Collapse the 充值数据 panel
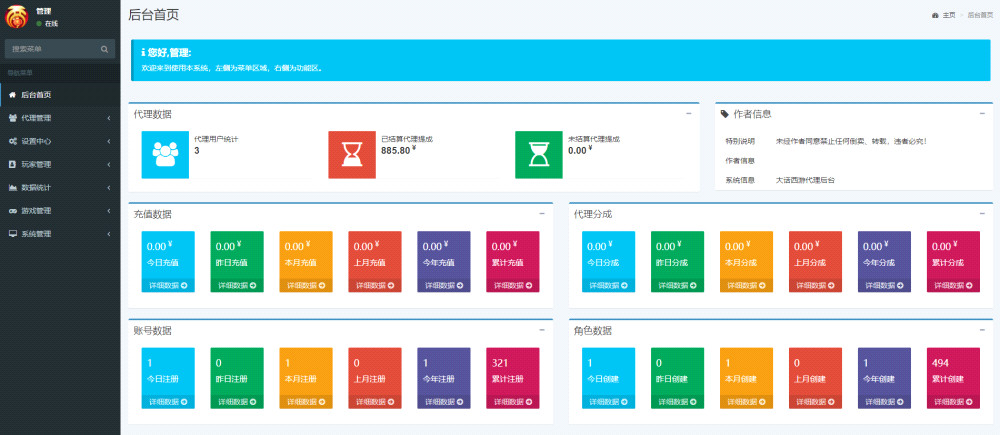The image size is (1000, 435). coord(542,213)
